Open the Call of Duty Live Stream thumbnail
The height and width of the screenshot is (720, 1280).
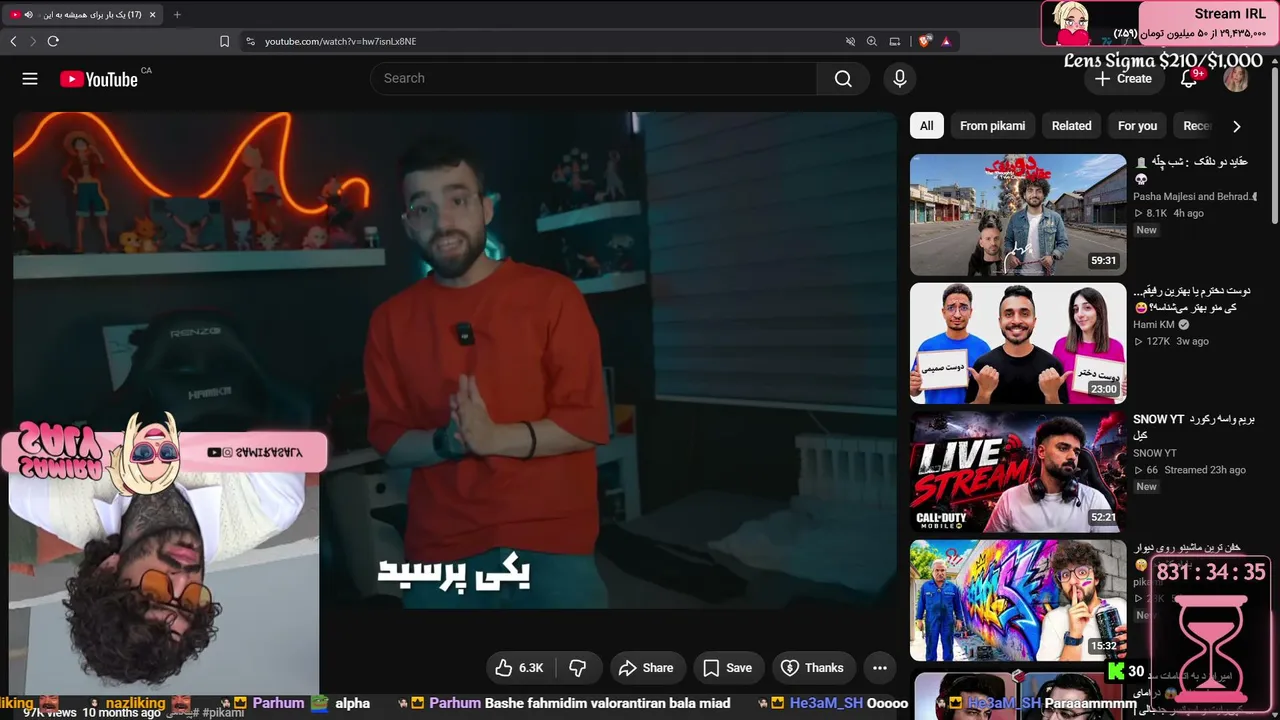coord(1018,472)
